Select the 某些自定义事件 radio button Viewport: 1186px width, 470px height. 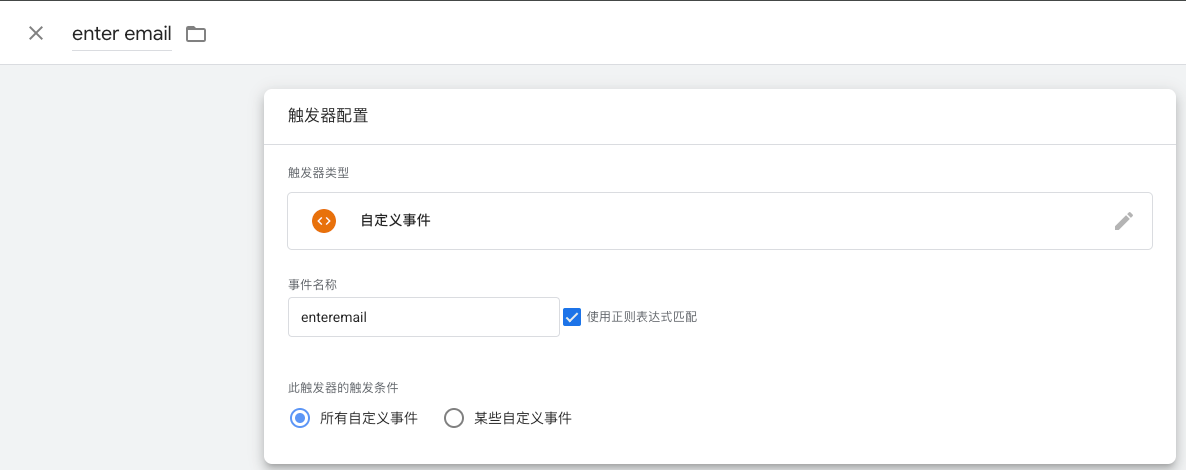pyautogui.click(x=454, y=418)
